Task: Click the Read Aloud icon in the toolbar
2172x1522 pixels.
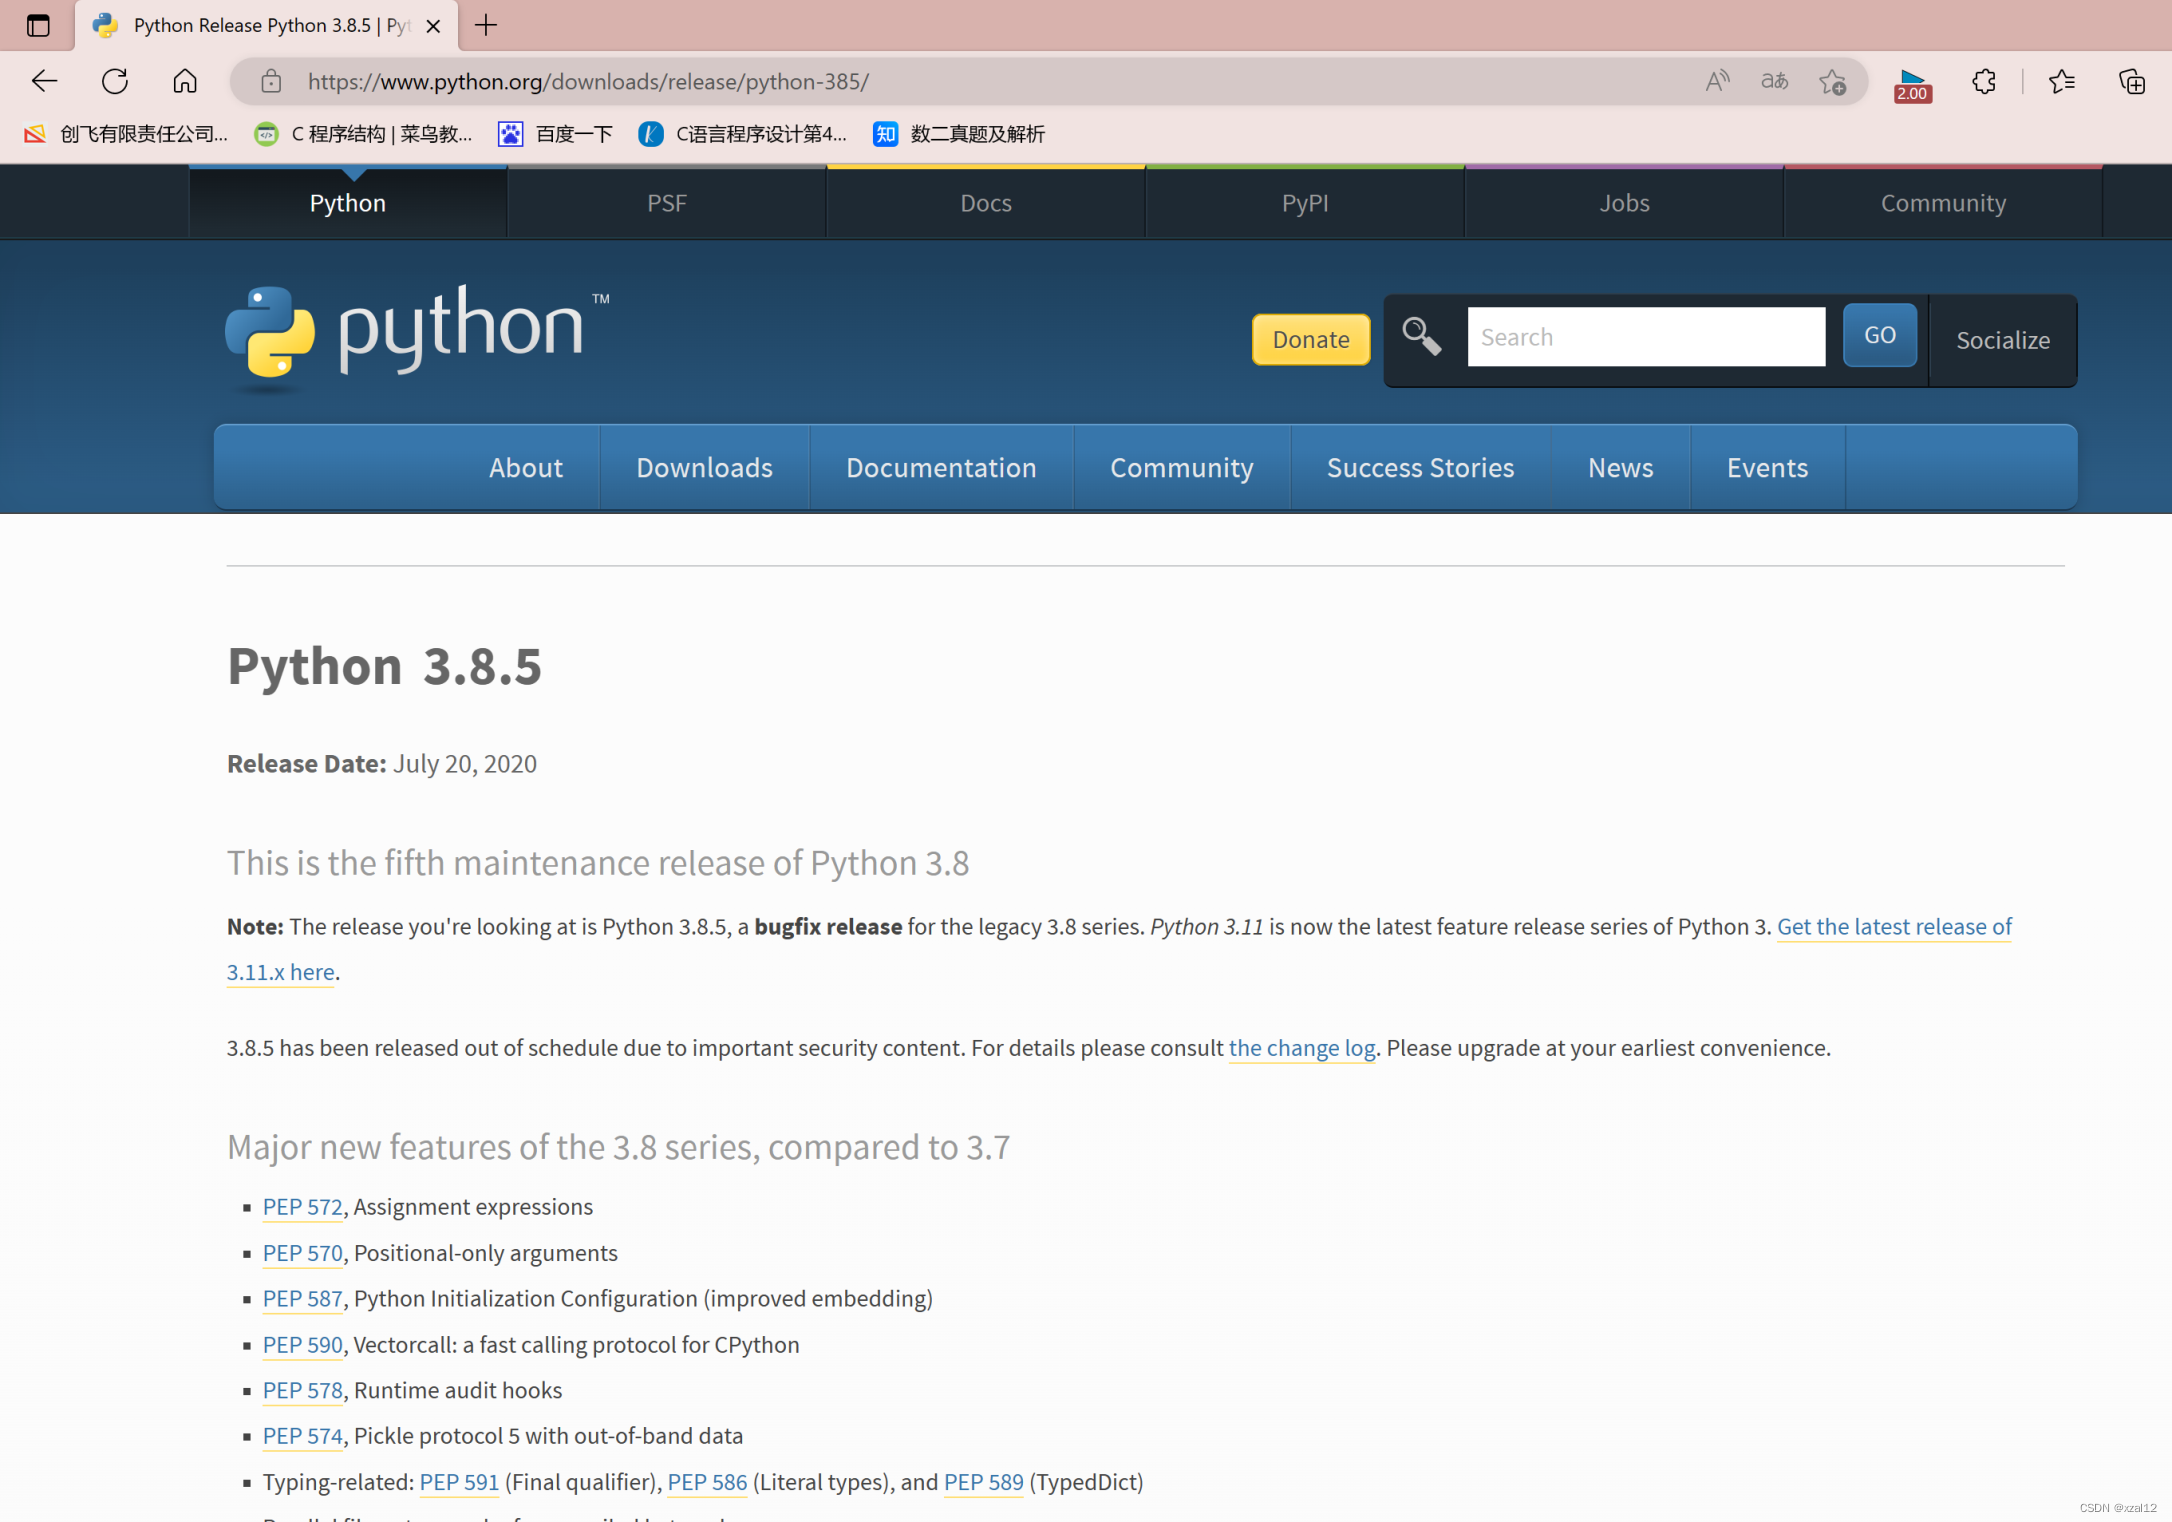Action: pyautogui.click(x=1717, y=81)
